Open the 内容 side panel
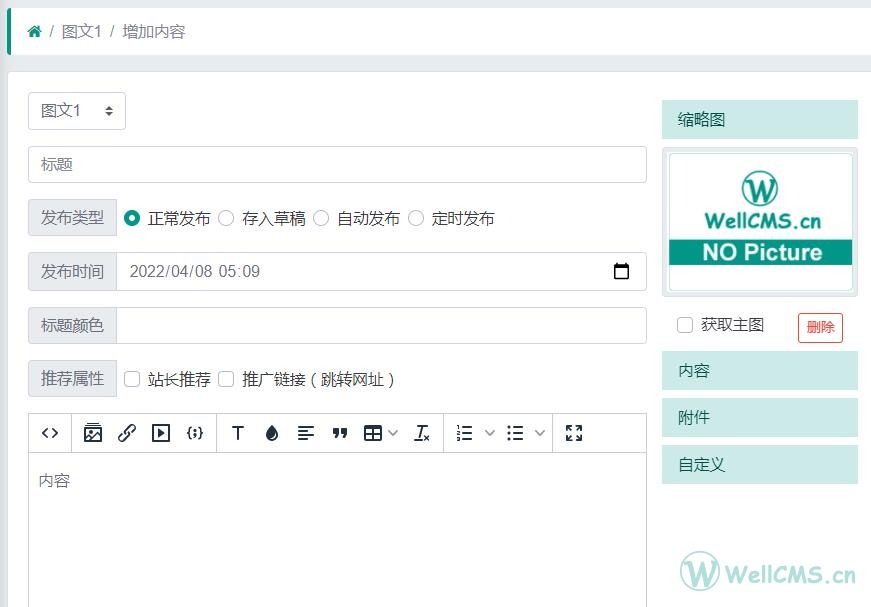 [x=759, y=371]
